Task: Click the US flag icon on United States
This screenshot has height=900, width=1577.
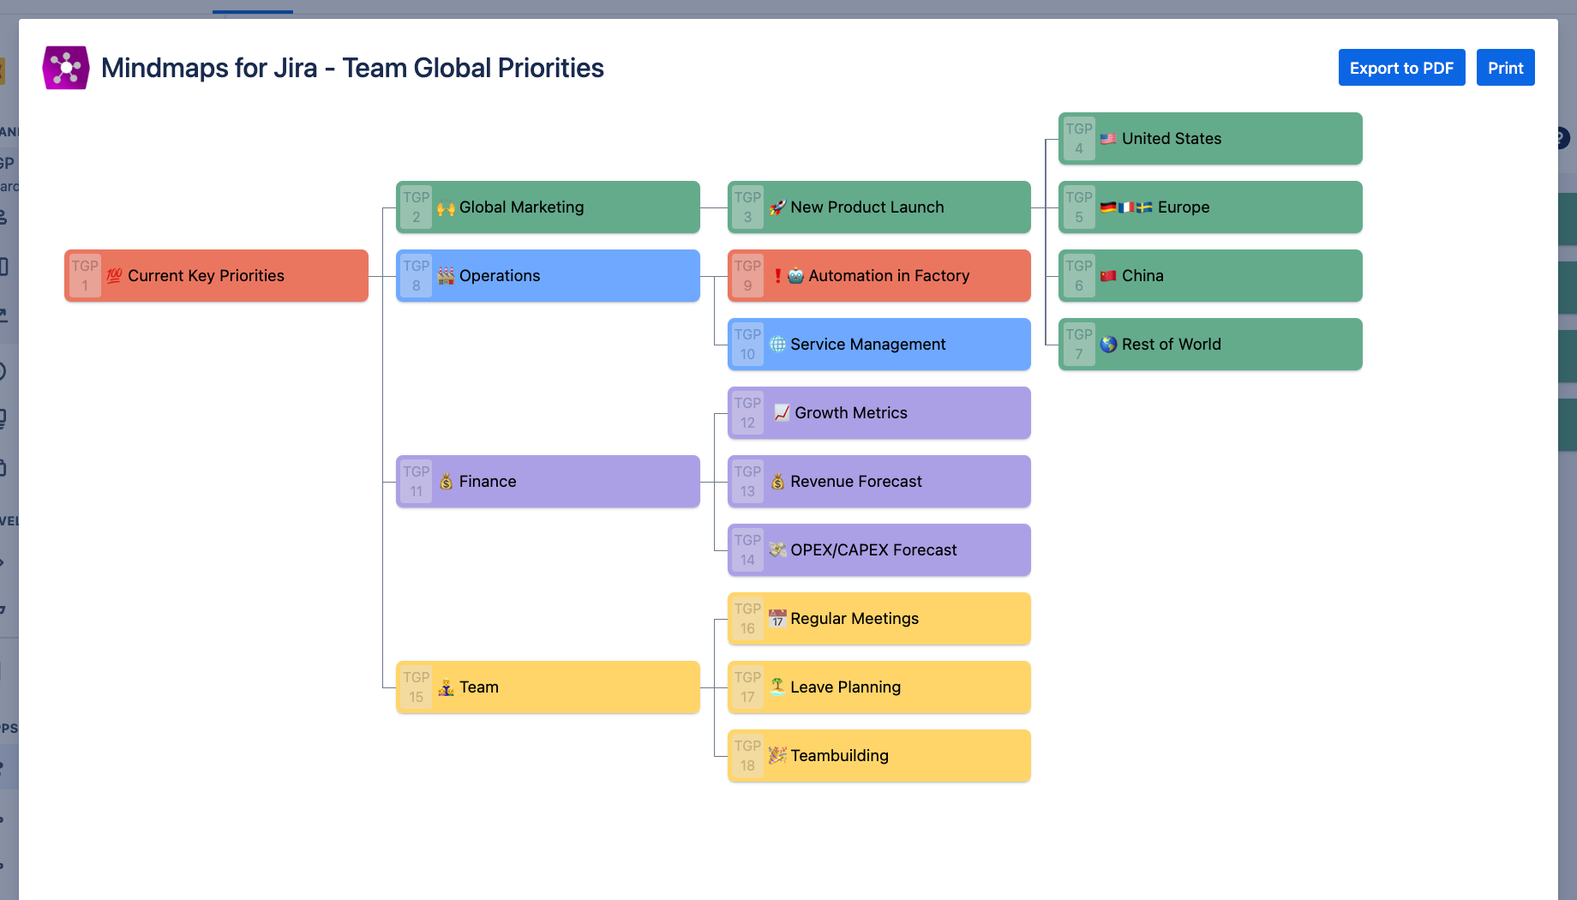Action: [x=1108, y=138]
